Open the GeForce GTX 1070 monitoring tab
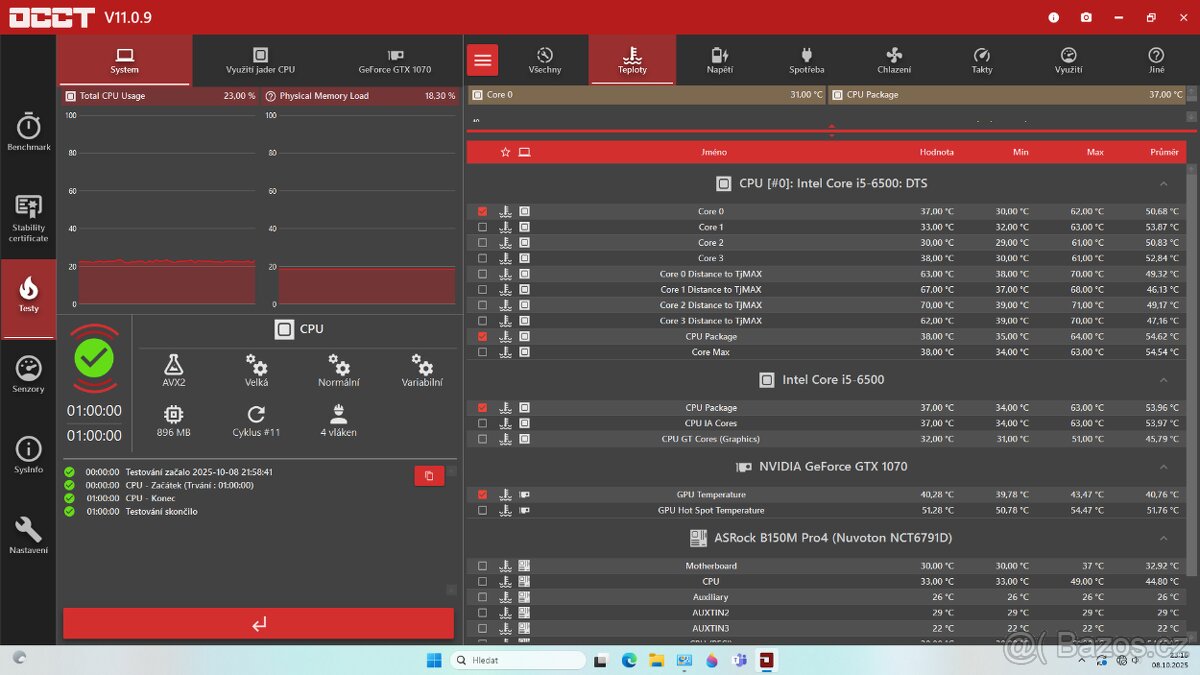 point(394,60)
